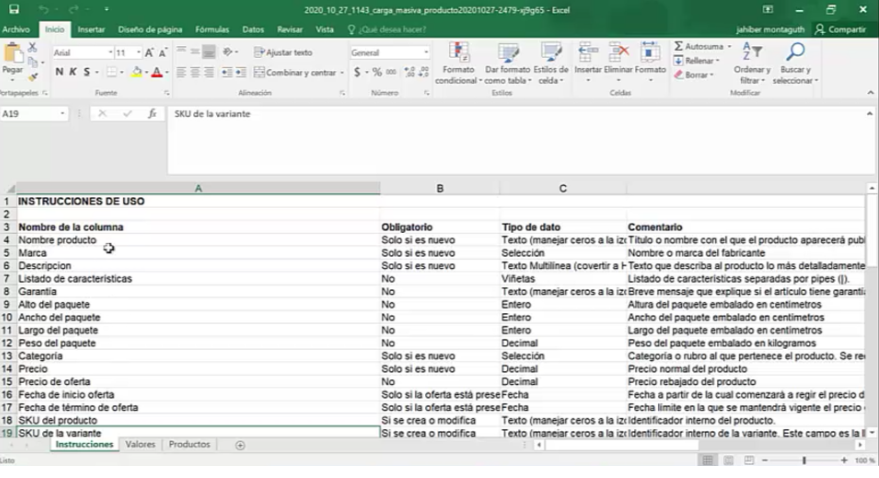Click the currency $ format icon

[x=357, y=72]
